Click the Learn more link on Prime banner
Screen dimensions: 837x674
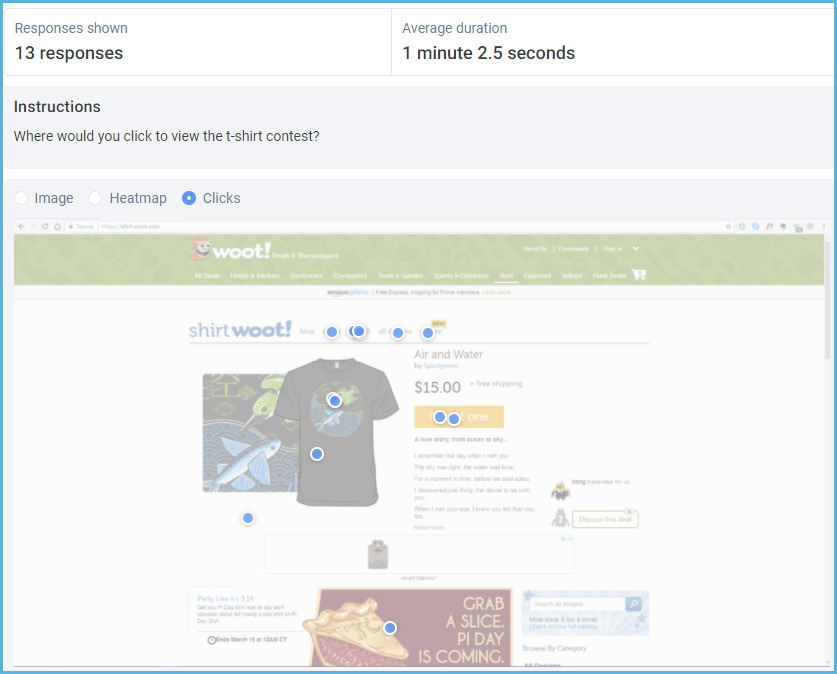point(496,292)
